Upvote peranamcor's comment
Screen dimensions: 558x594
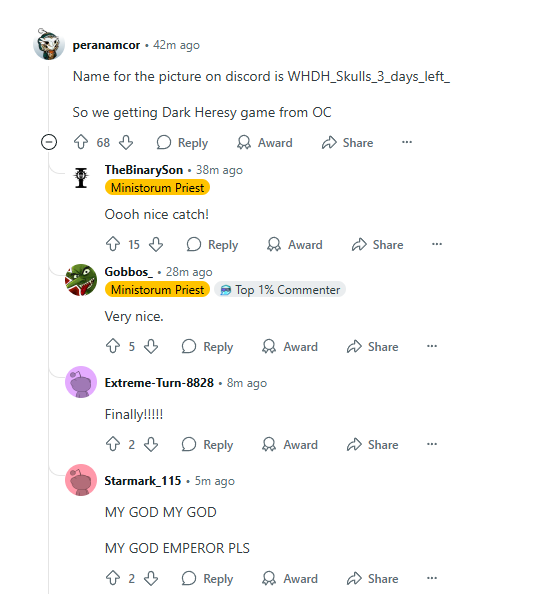[x=81, y=142]
